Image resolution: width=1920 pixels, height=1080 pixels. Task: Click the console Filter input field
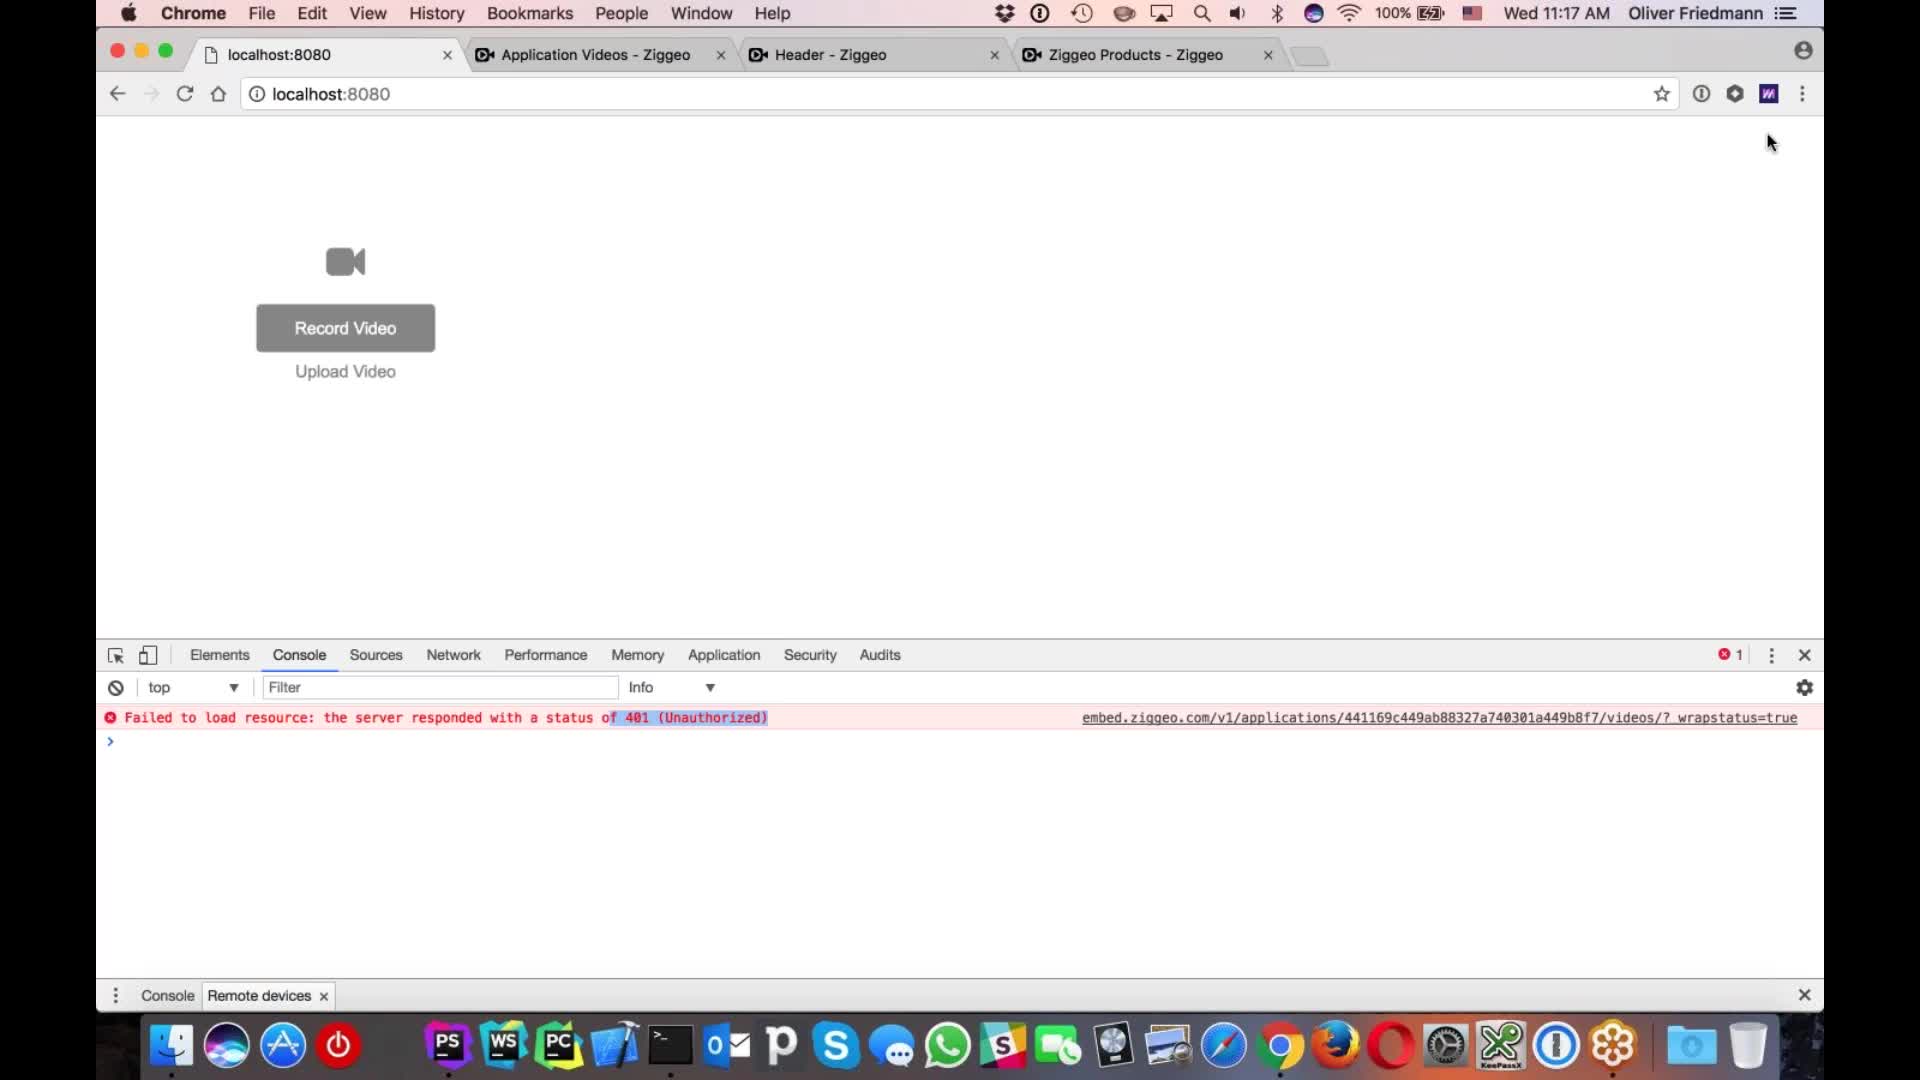440,688
